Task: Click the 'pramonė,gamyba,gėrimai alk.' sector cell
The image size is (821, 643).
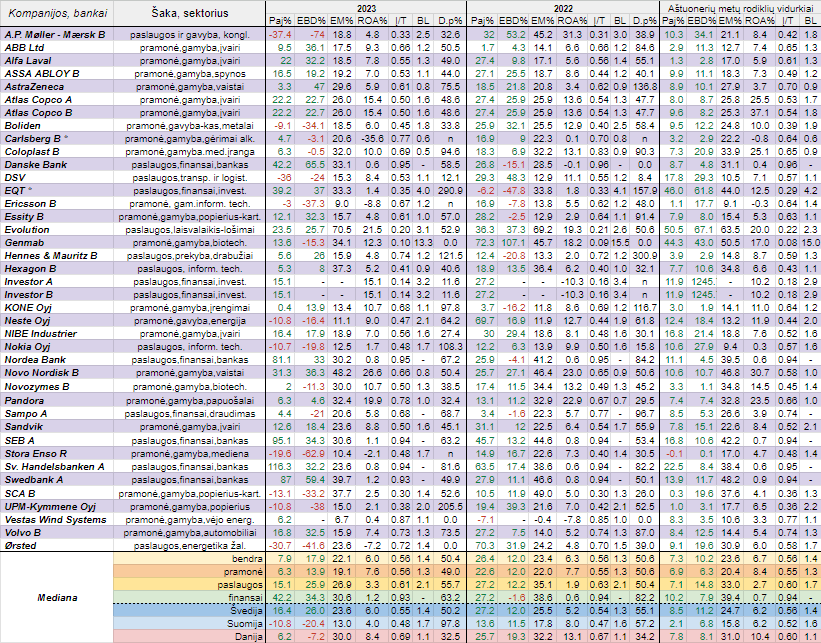Action: point(190,139)
